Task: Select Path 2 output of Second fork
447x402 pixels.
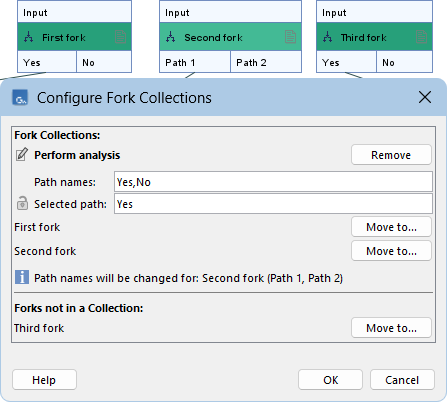Action: tap(266, 62)
